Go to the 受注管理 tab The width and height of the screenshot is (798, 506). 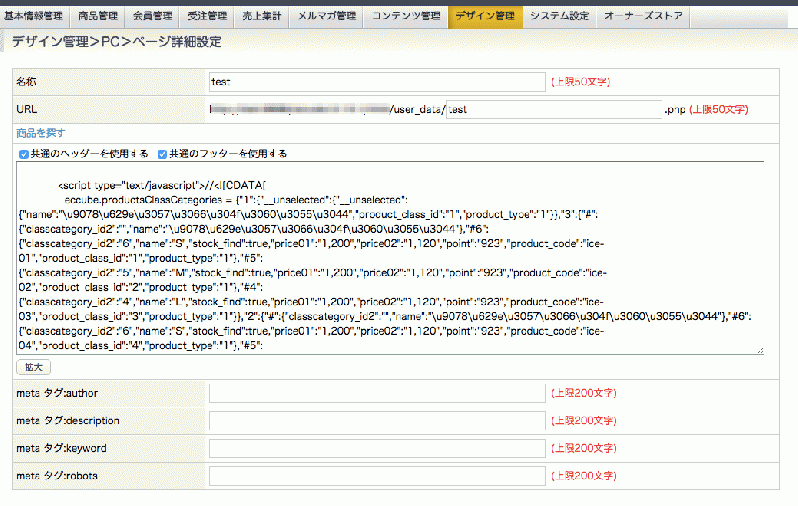(x=207, y=16)
